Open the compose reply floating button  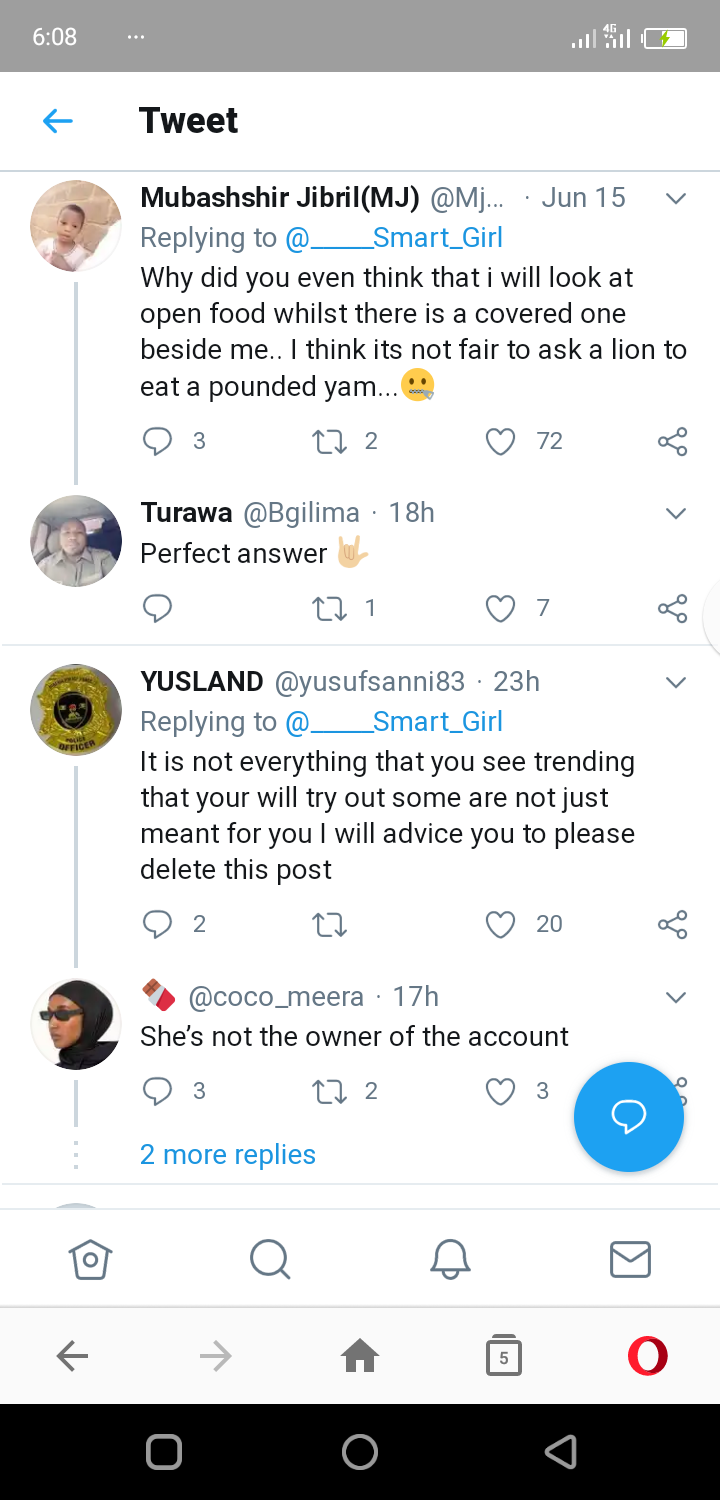[x=628, y=1116]
